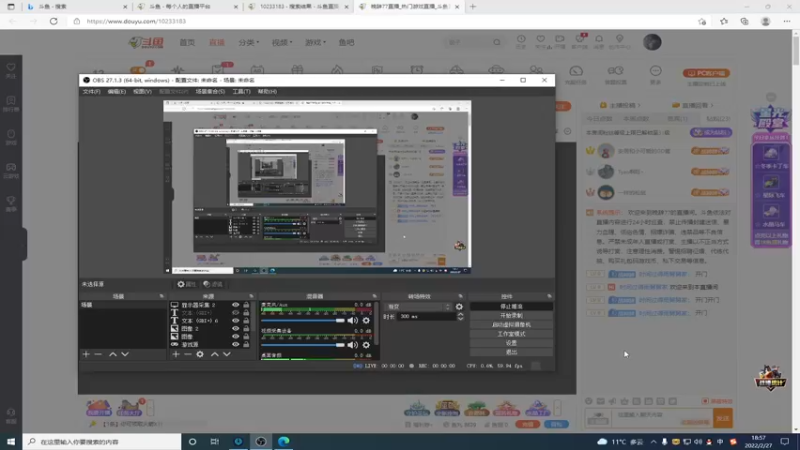
Task: Toggle the lock on 图像 source
Action: 246,337
